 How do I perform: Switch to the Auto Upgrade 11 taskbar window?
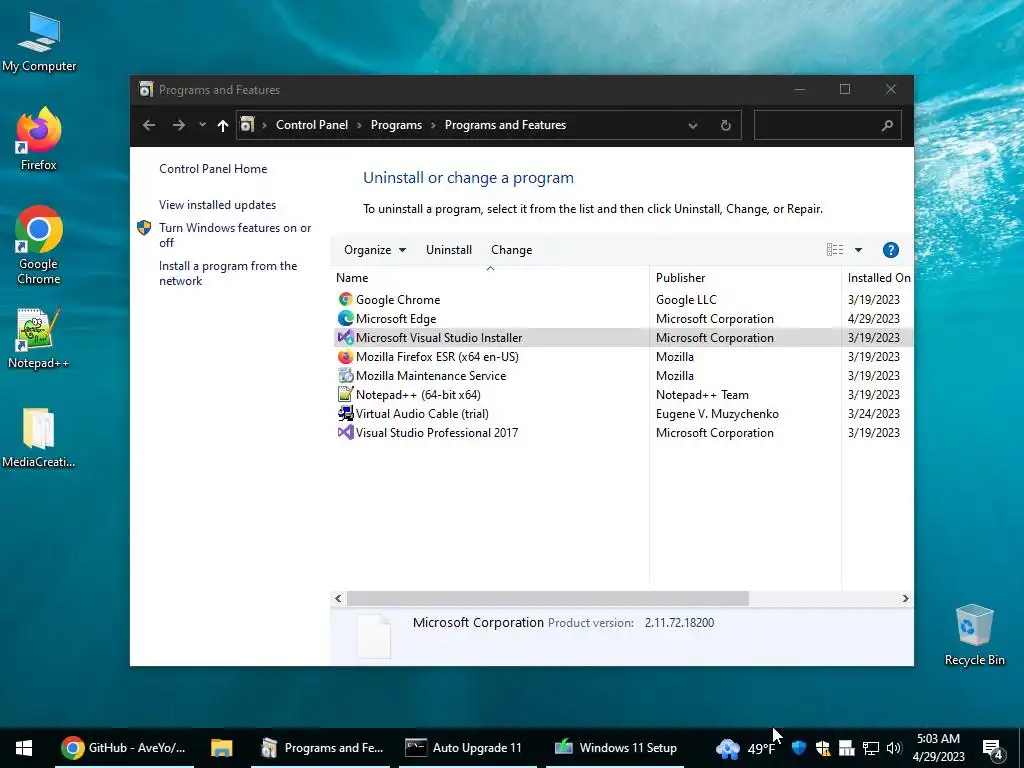[x=466, y=748]
